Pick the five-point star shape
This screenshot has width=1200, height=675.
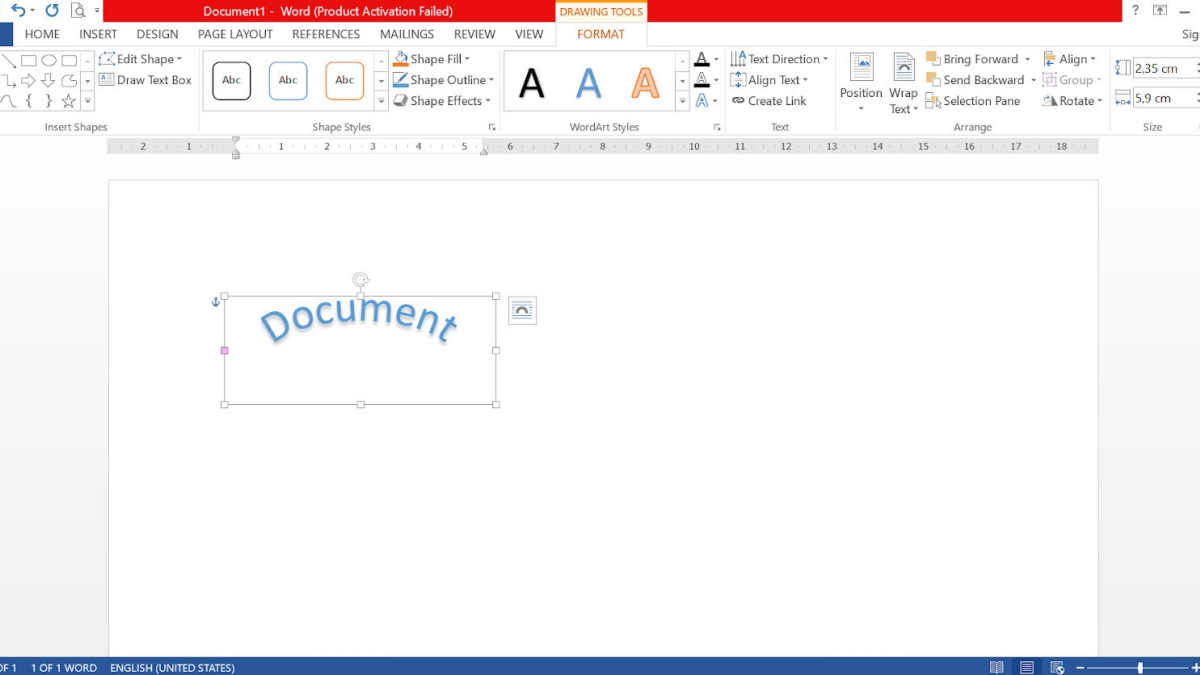tap(68, 101)
